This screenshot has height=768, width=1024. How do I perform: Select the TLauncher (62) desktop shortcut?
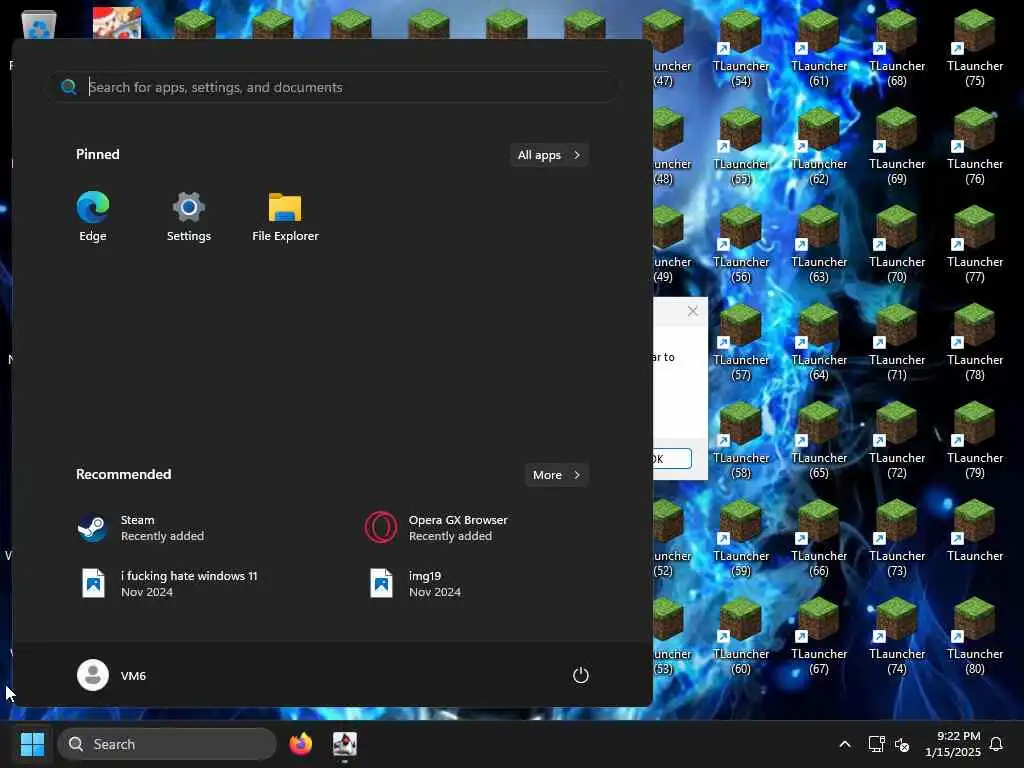819,146
